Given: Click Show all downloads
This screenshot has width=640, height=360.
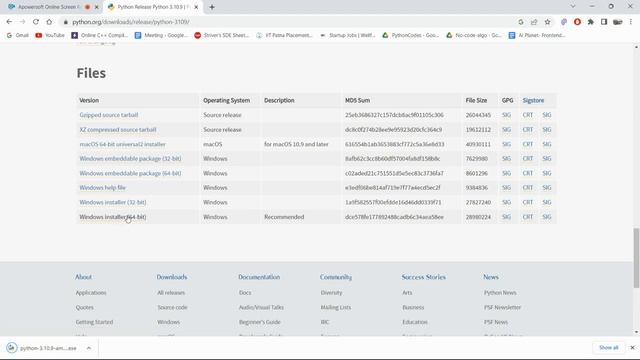Looking at the screenshot, I should coord(609,348).
